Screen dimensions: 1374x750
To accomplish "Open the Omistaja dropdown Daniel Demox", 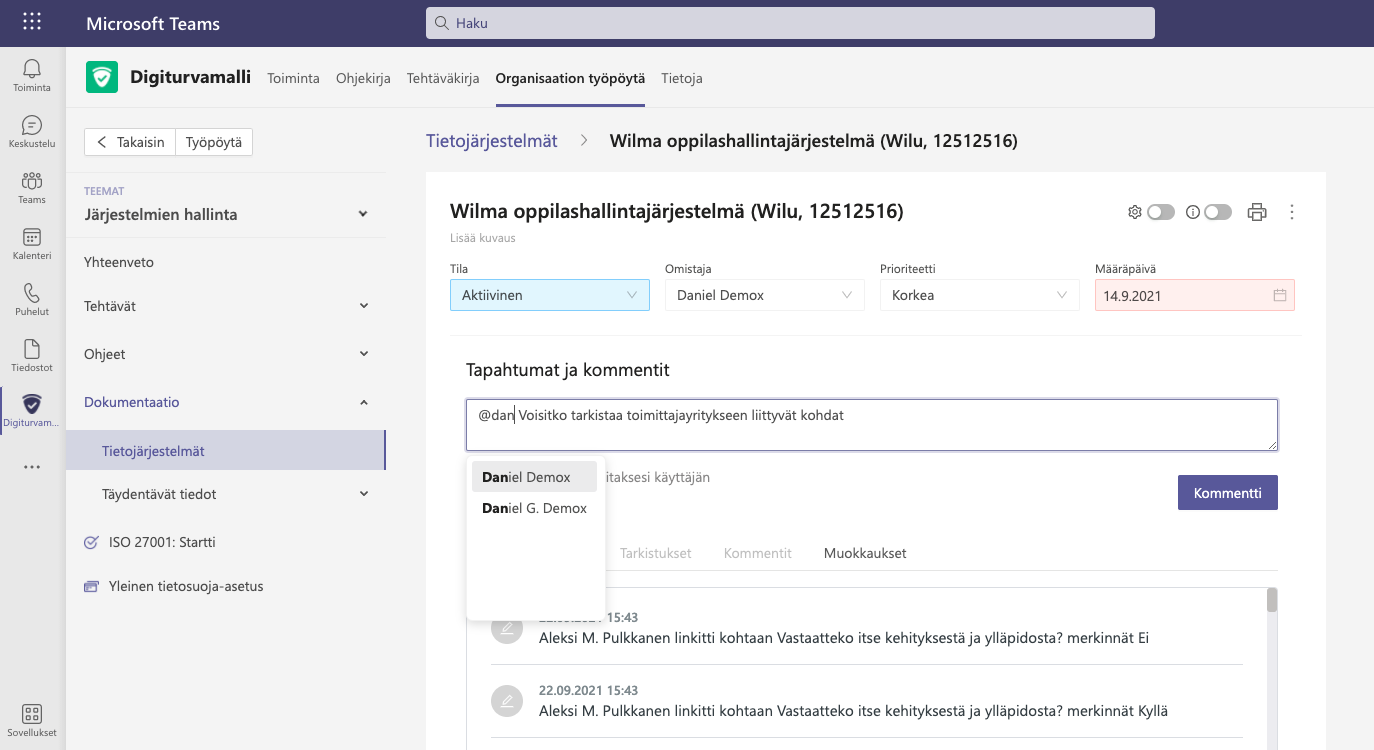I will pyautogui.click(x=765, y=295).
